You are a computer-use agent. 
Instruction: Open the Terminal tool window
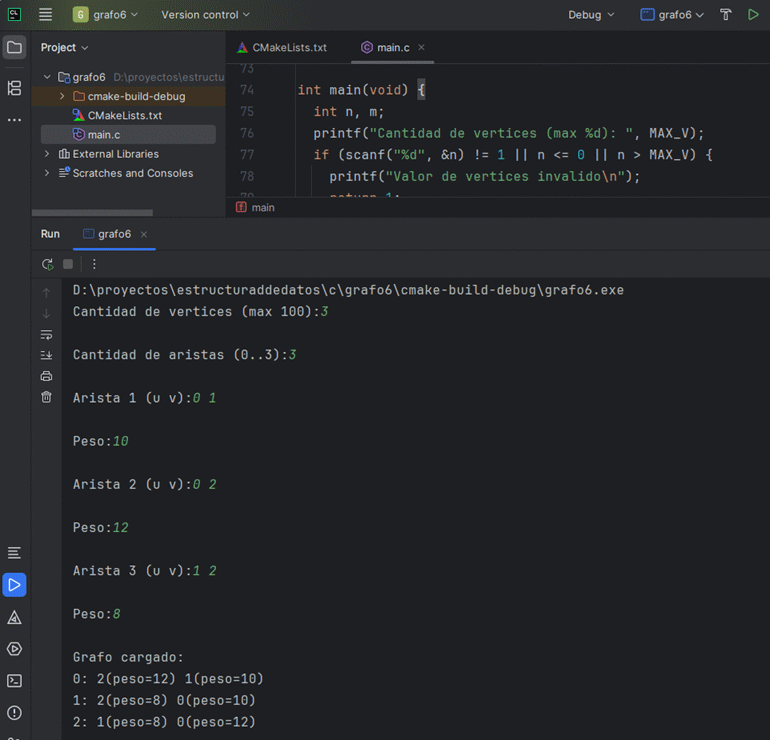[x=14, y=681]
